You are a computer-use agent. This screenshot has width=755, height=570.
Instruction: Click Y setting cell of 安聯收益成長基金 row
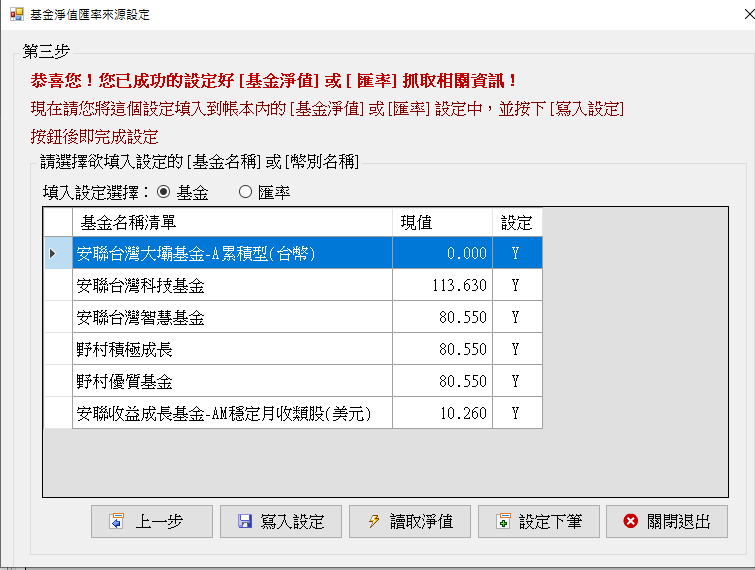[x=518, y=413]
